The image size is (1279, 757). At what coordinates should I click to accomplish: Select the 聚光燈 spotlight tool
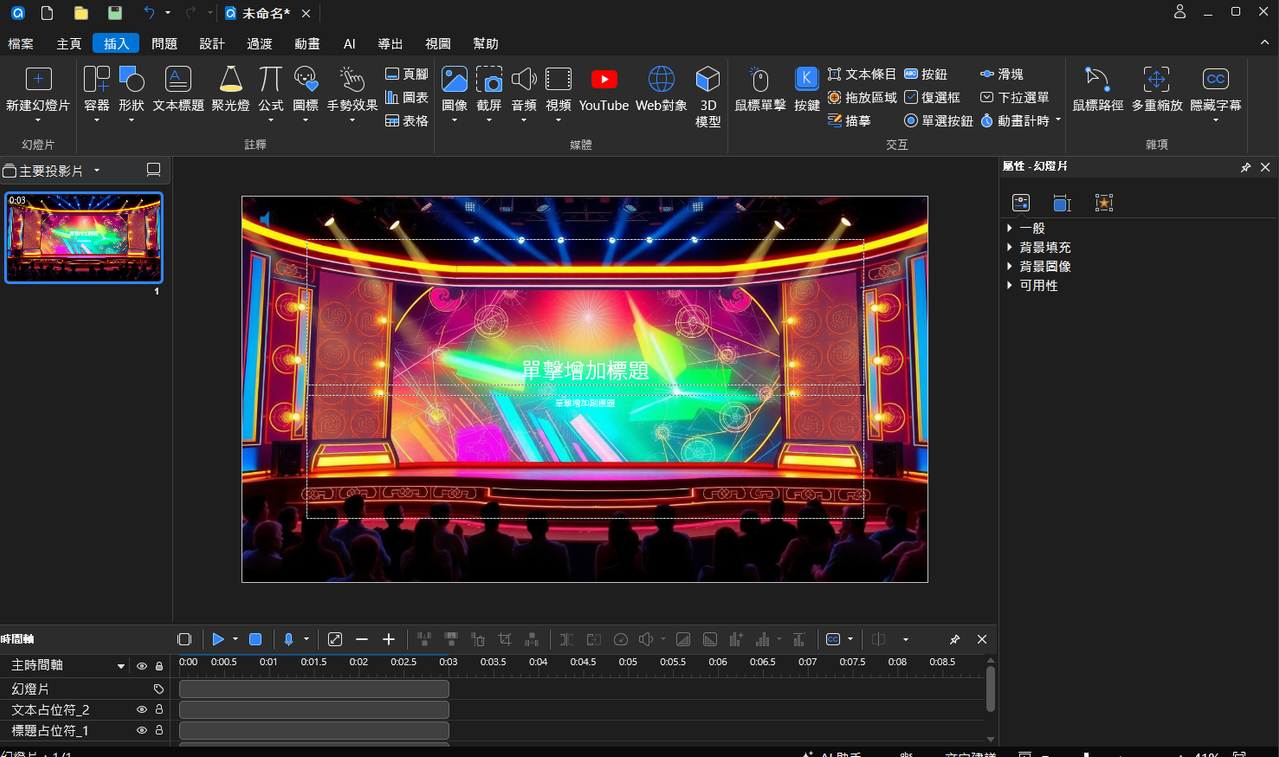coord(230,89)
